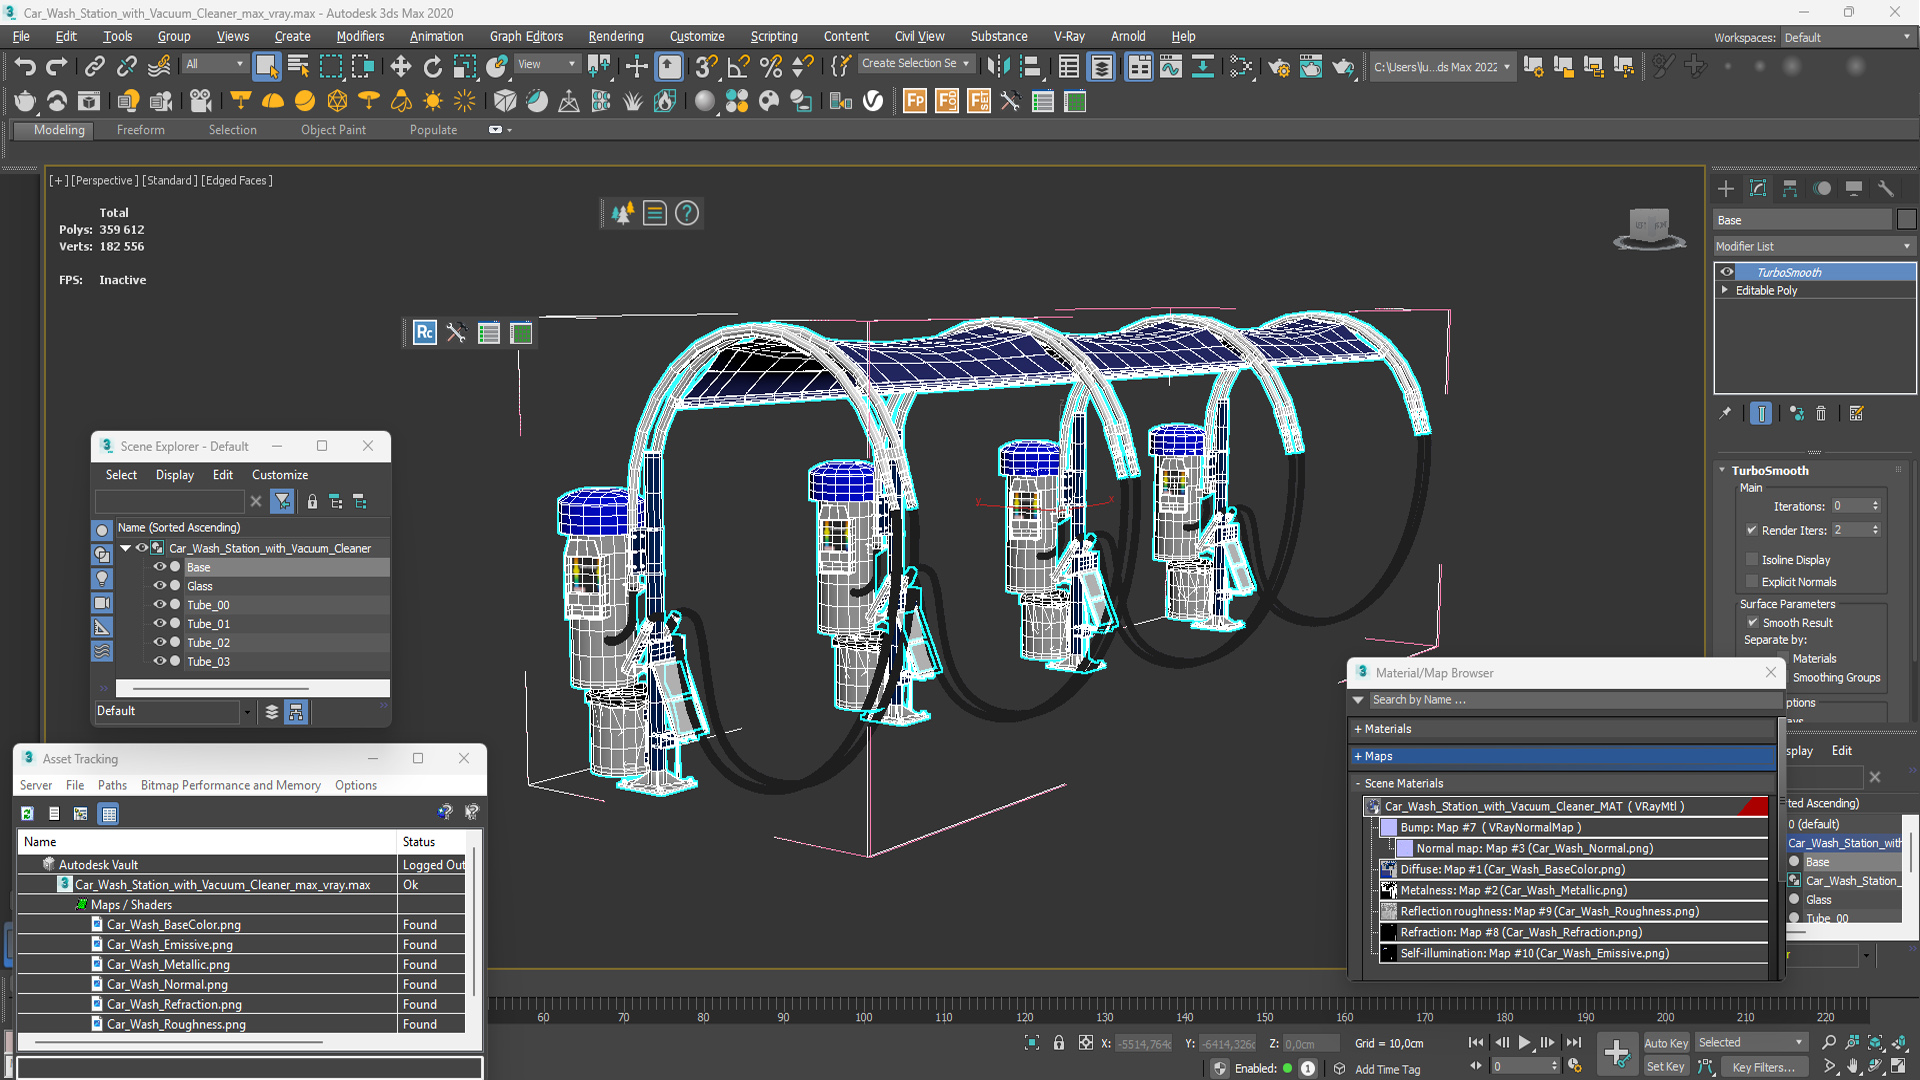Toggle visibility eye of Base object
Viewport: 1920px width, 1080px height.
click(159, 567)
